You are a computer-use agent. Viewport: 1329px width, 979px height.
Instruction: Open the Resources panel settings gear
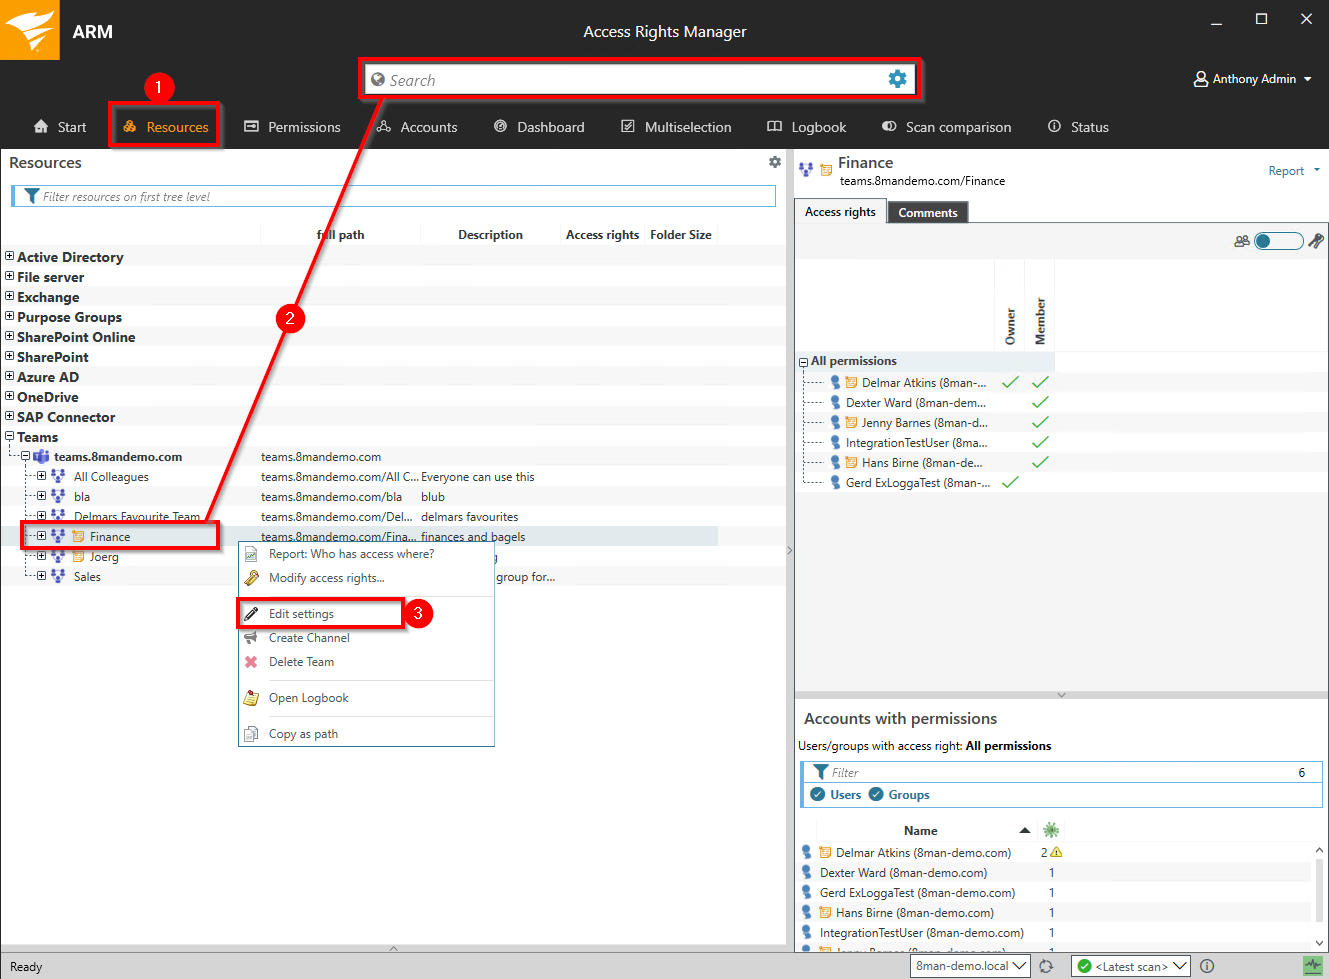(774, 162)
